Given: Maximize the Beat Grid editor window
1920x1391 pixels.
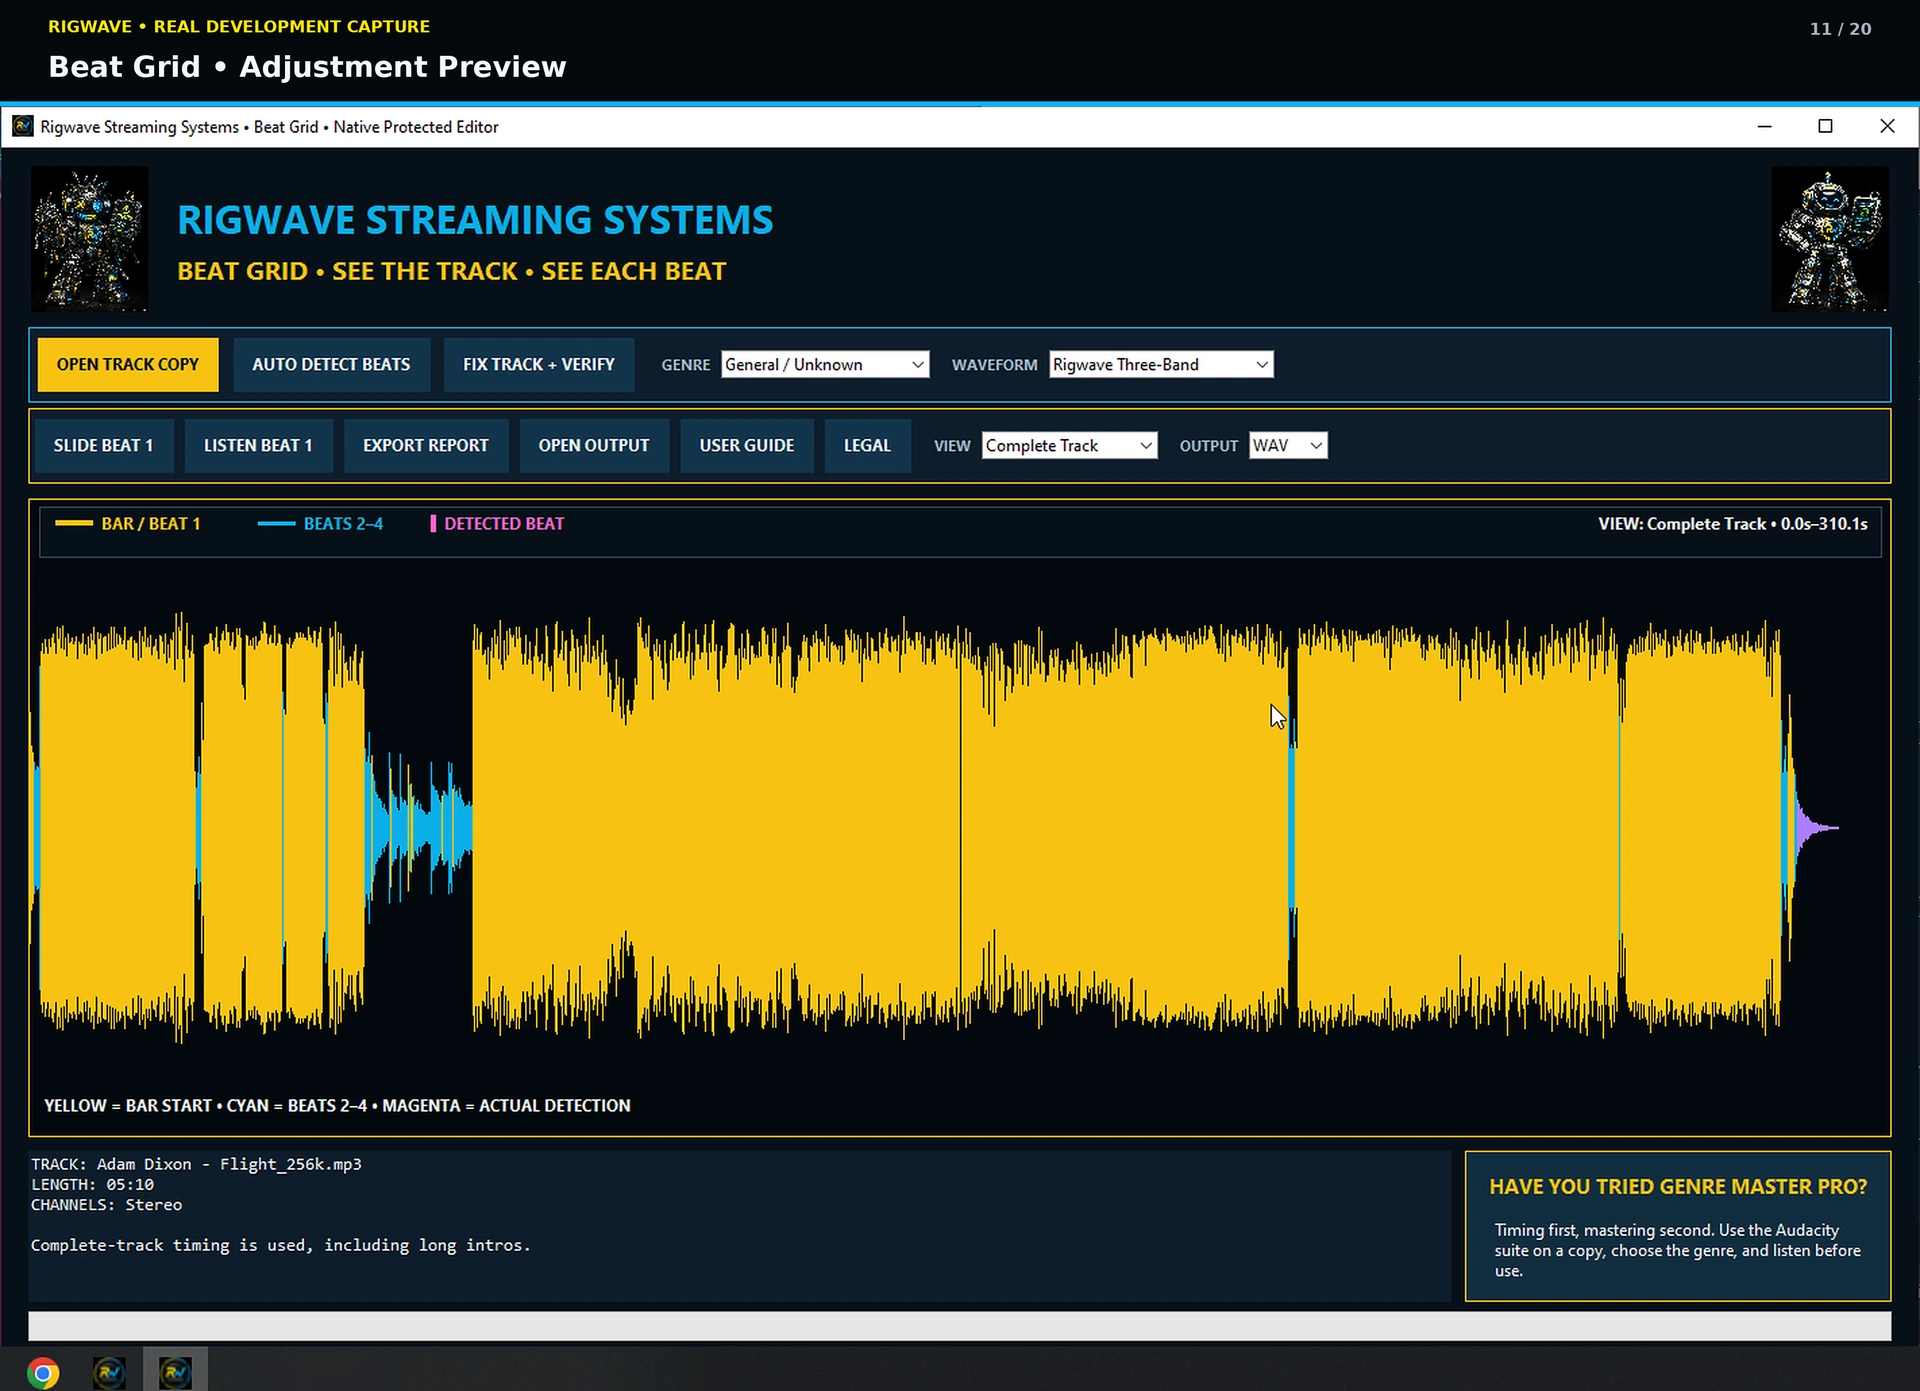Looking at the screenshot, I should (x=1826, y=127).
